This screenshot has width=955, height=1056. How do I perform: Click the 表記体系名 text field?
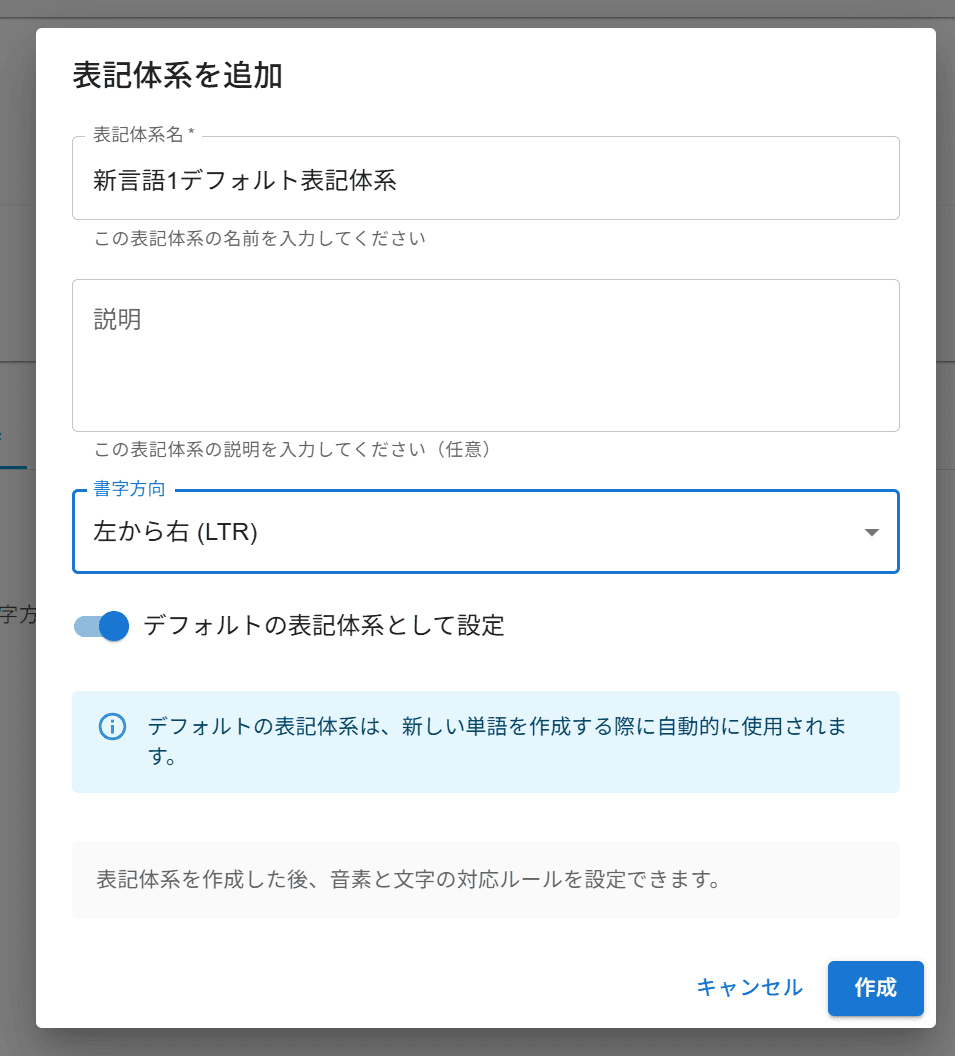click(x=485, y=180)
